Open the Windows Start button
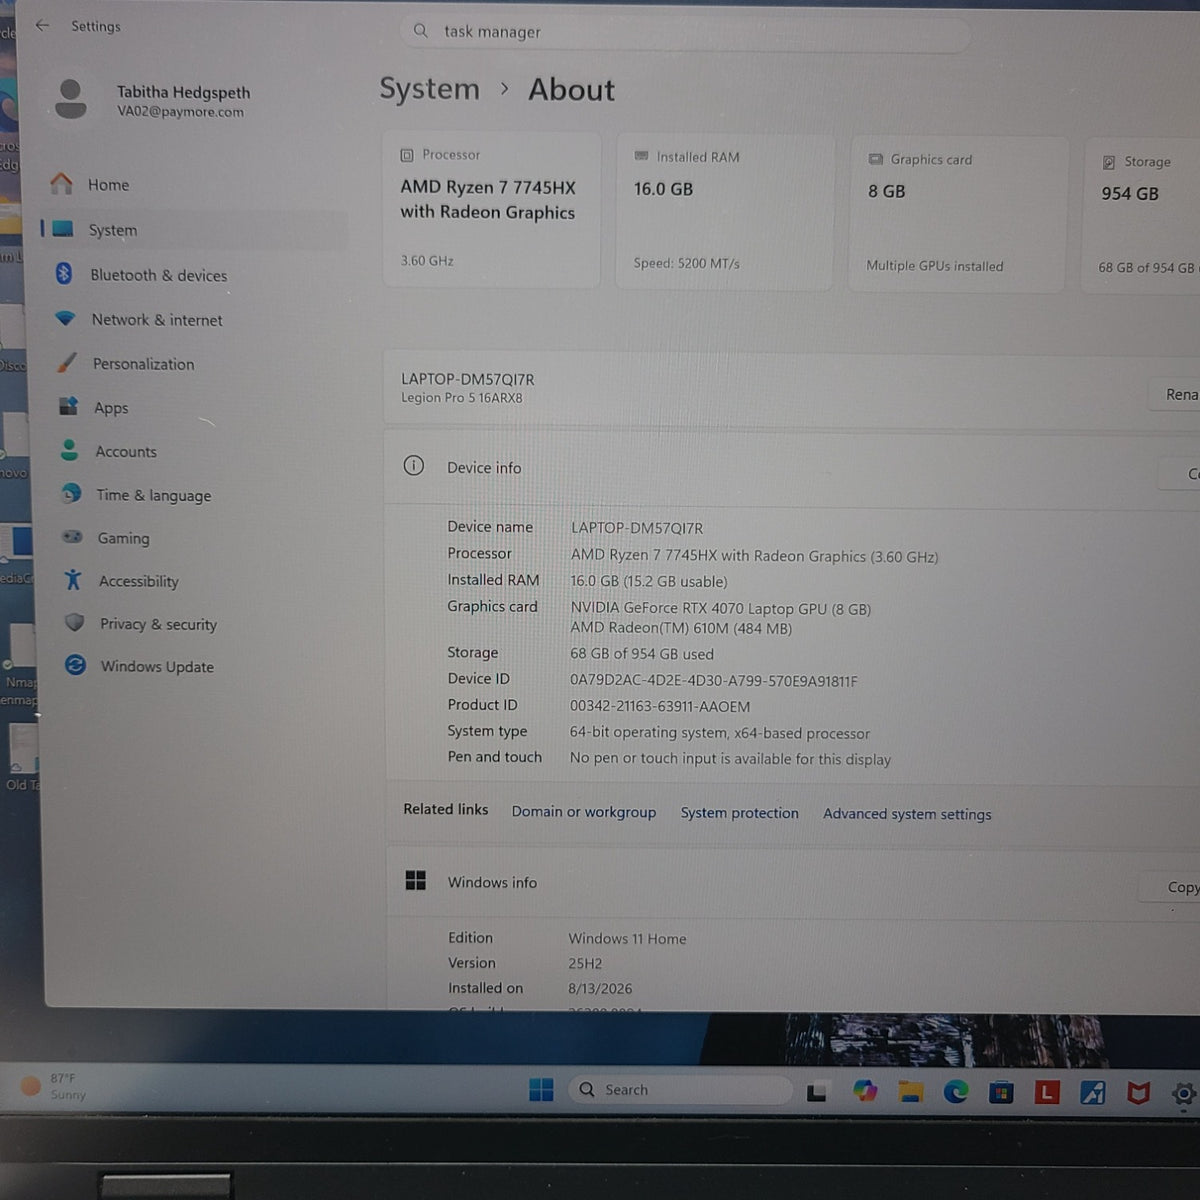The width and height of the screenshot is (1200, 1200). (541, 1089)
